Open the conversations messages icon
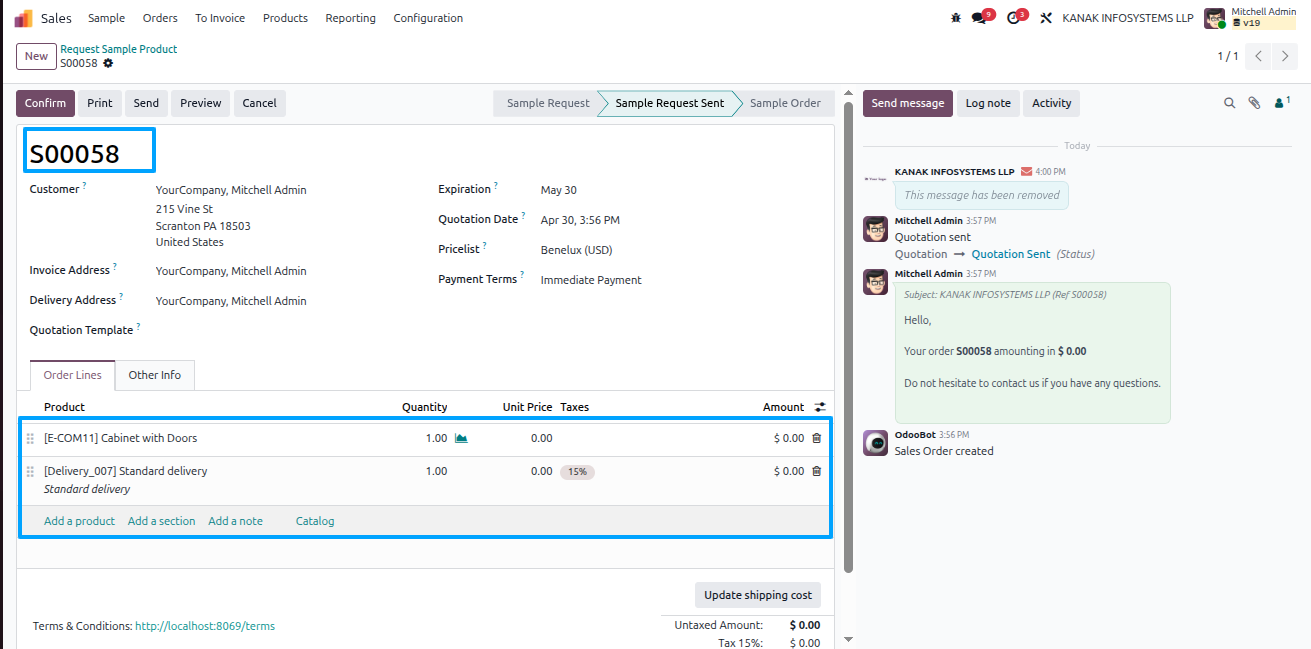Screen dimensions: 1311x649 tap(981, 18)
